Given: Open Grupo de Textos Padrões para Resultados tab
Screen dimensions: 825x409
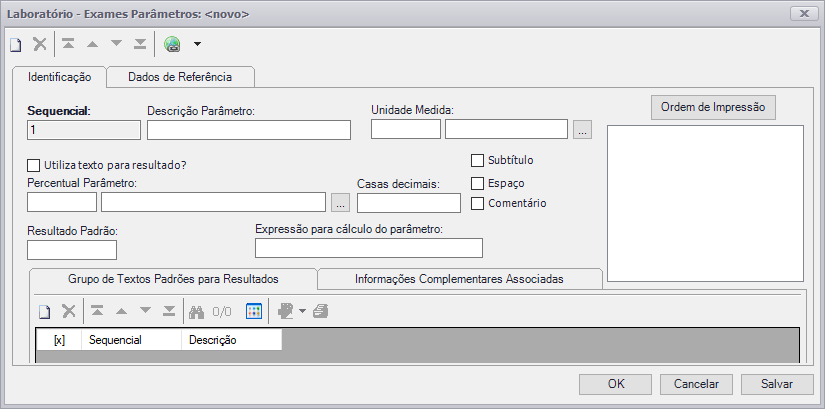Looking at the screenshot, I should tap(173, 279).
